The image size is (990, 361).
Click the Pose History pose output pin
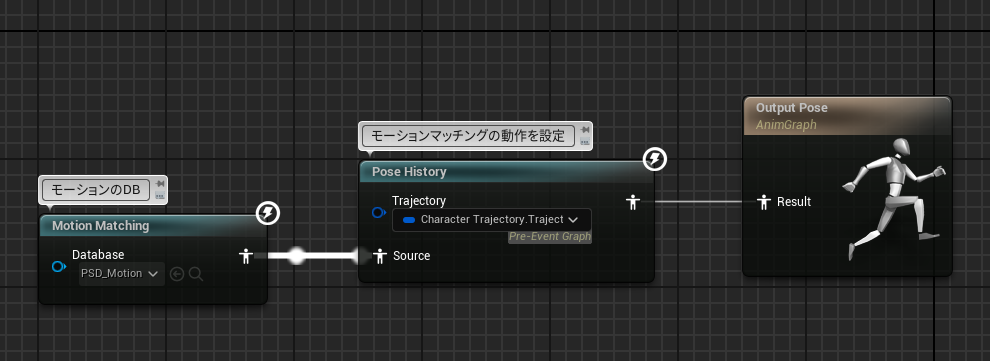[633, 202]
